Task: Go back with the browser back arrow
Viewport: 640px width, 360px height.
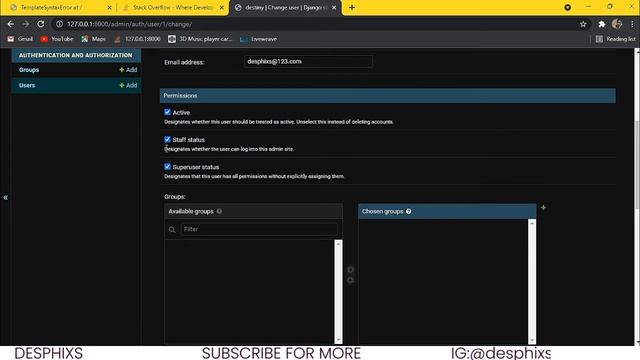Action: point(11,24)
